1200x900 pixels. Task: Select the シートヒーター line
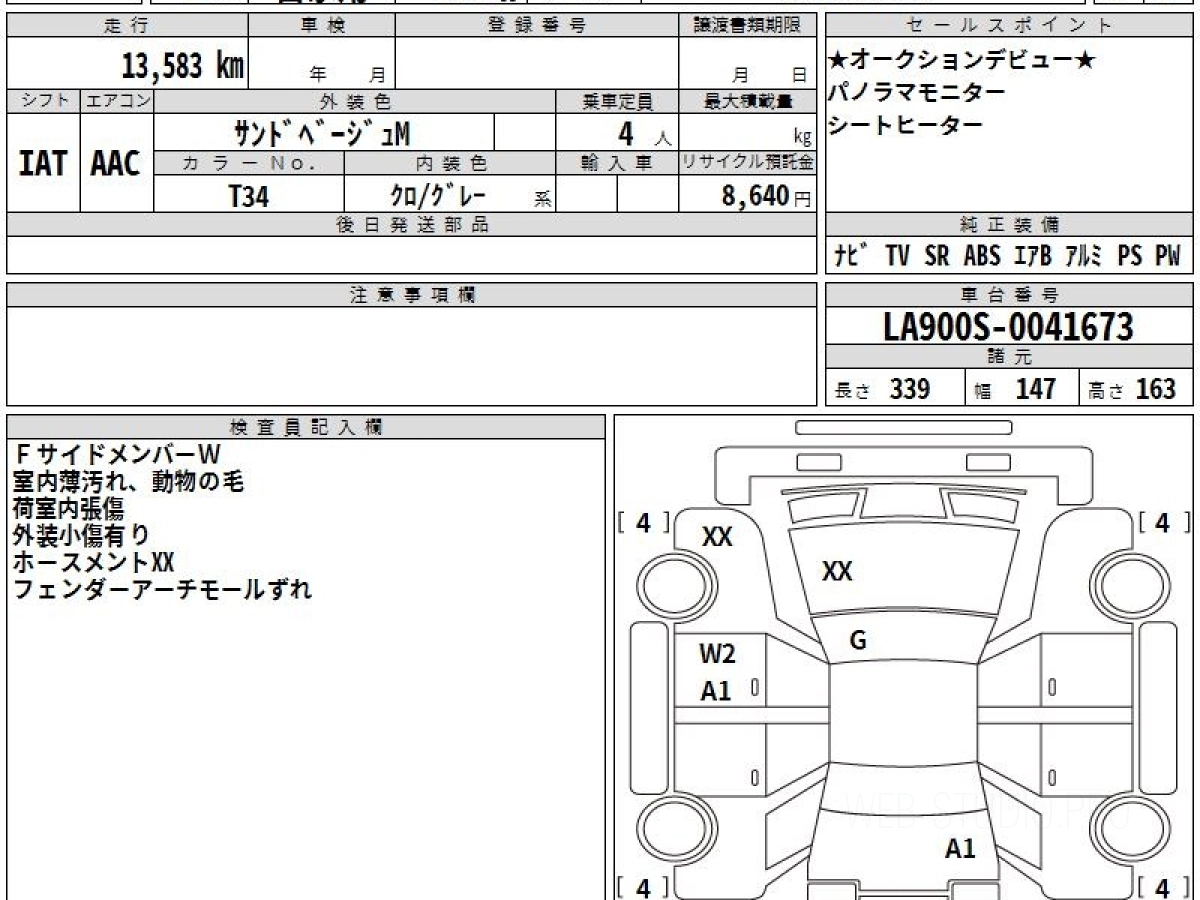coord(906,124)
